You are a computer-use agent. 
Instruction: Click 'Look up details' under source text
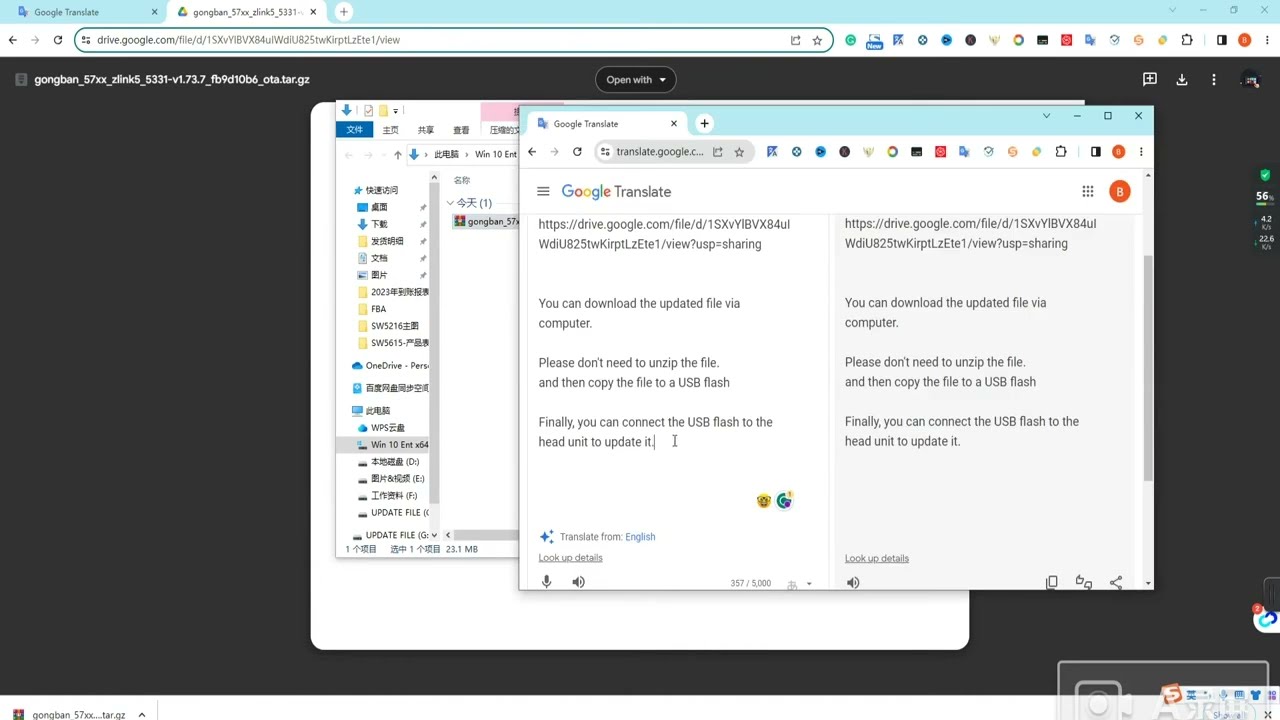click(x=570, y=558)
